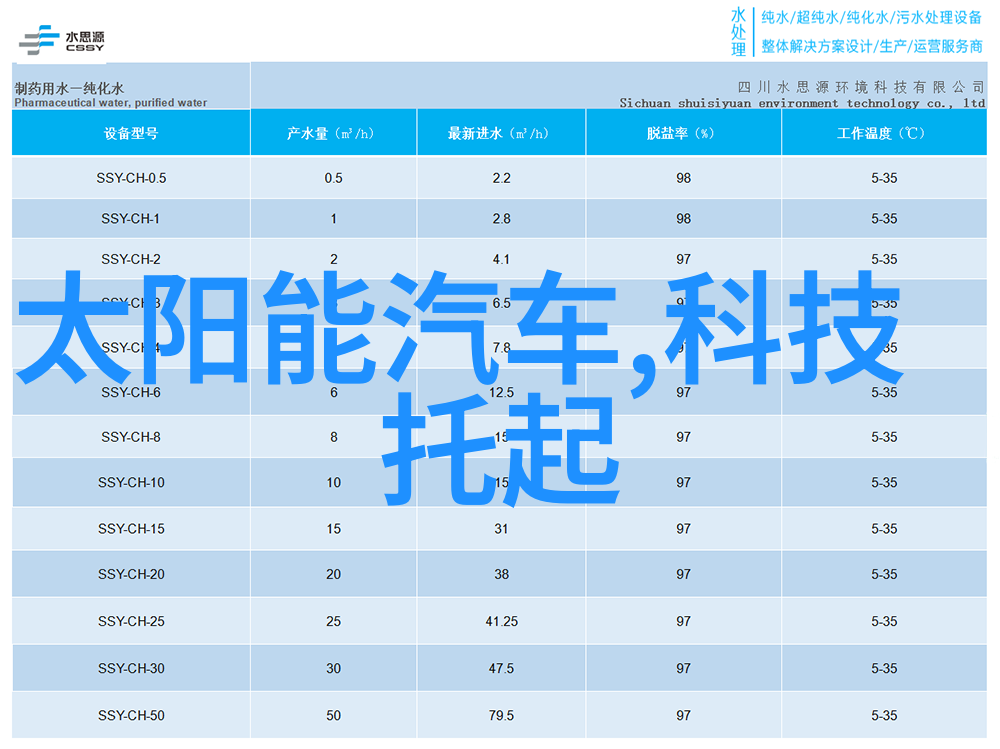Select the 脱盐率 (%) column header
This screenshot has width=1000, height=749.
click(683, 133)
